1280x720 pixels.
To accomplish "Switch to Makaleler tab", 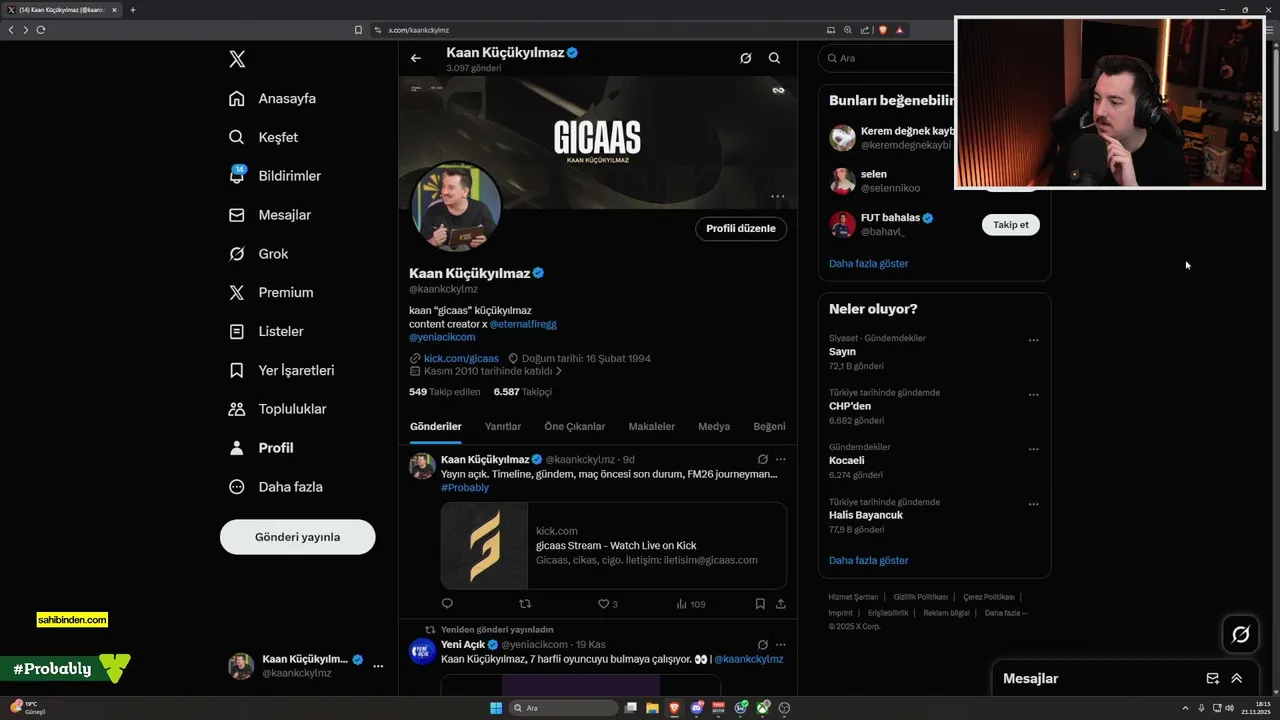I will [652, 426].
